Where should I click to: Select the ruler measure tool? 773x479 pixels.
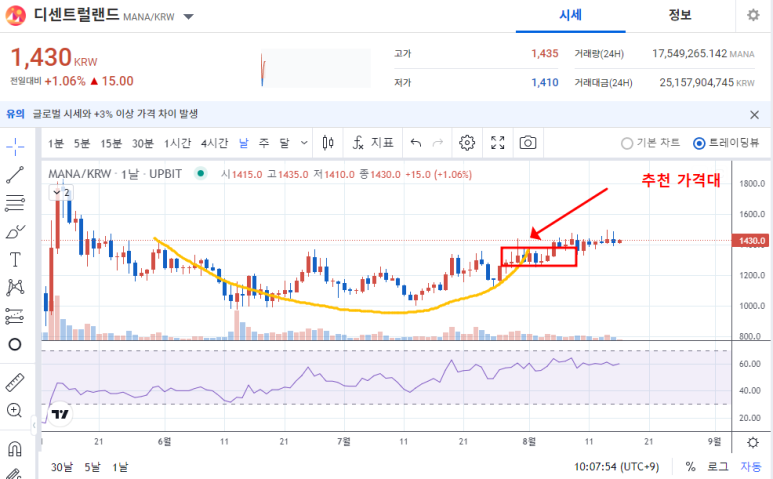tap(15, 382)
